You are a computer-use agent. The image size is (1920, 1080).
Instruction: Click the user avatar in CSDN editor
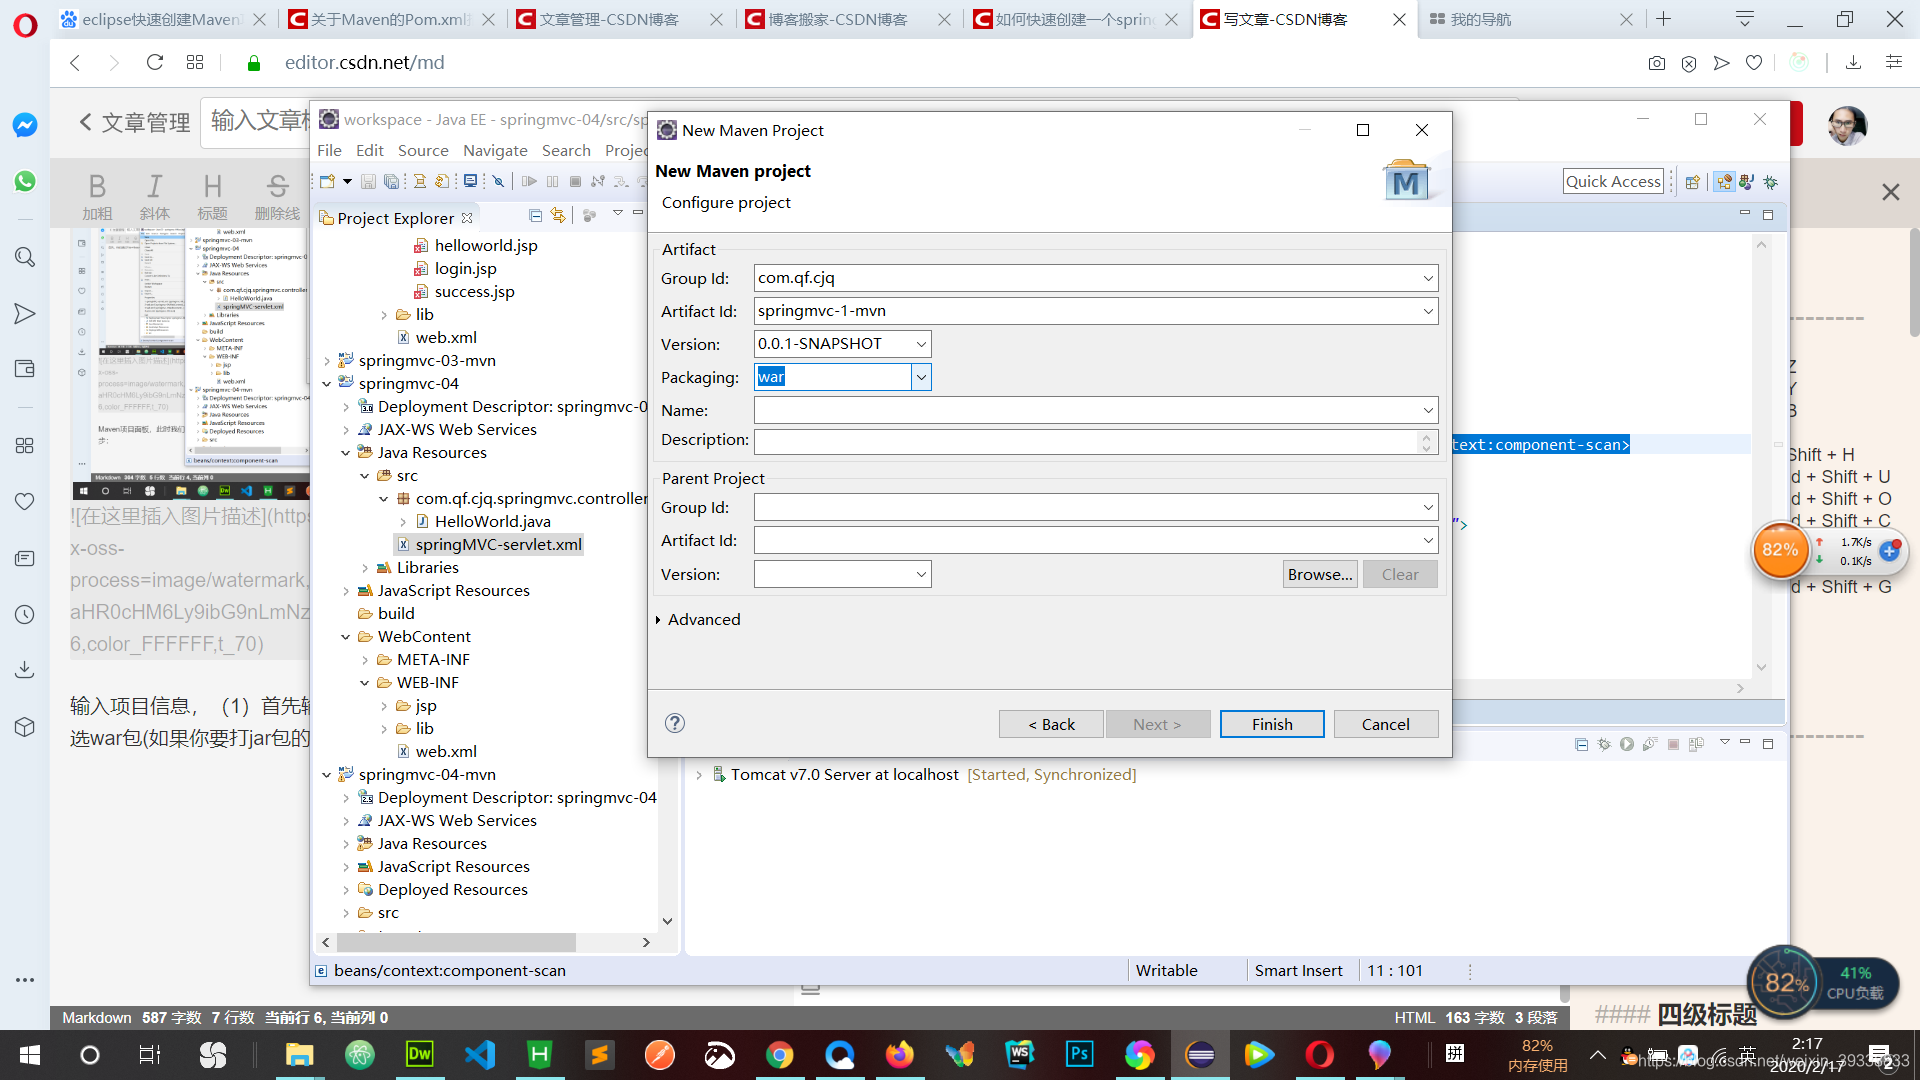1846,125
